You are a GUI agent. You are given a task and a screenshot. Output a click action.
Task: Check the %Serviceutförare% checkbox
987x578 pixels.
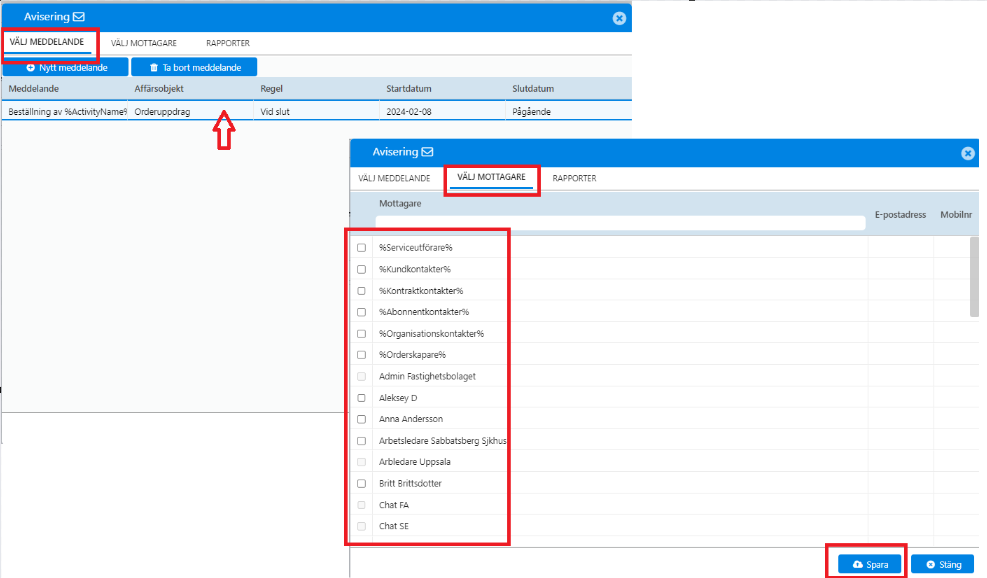click(361, 248)
